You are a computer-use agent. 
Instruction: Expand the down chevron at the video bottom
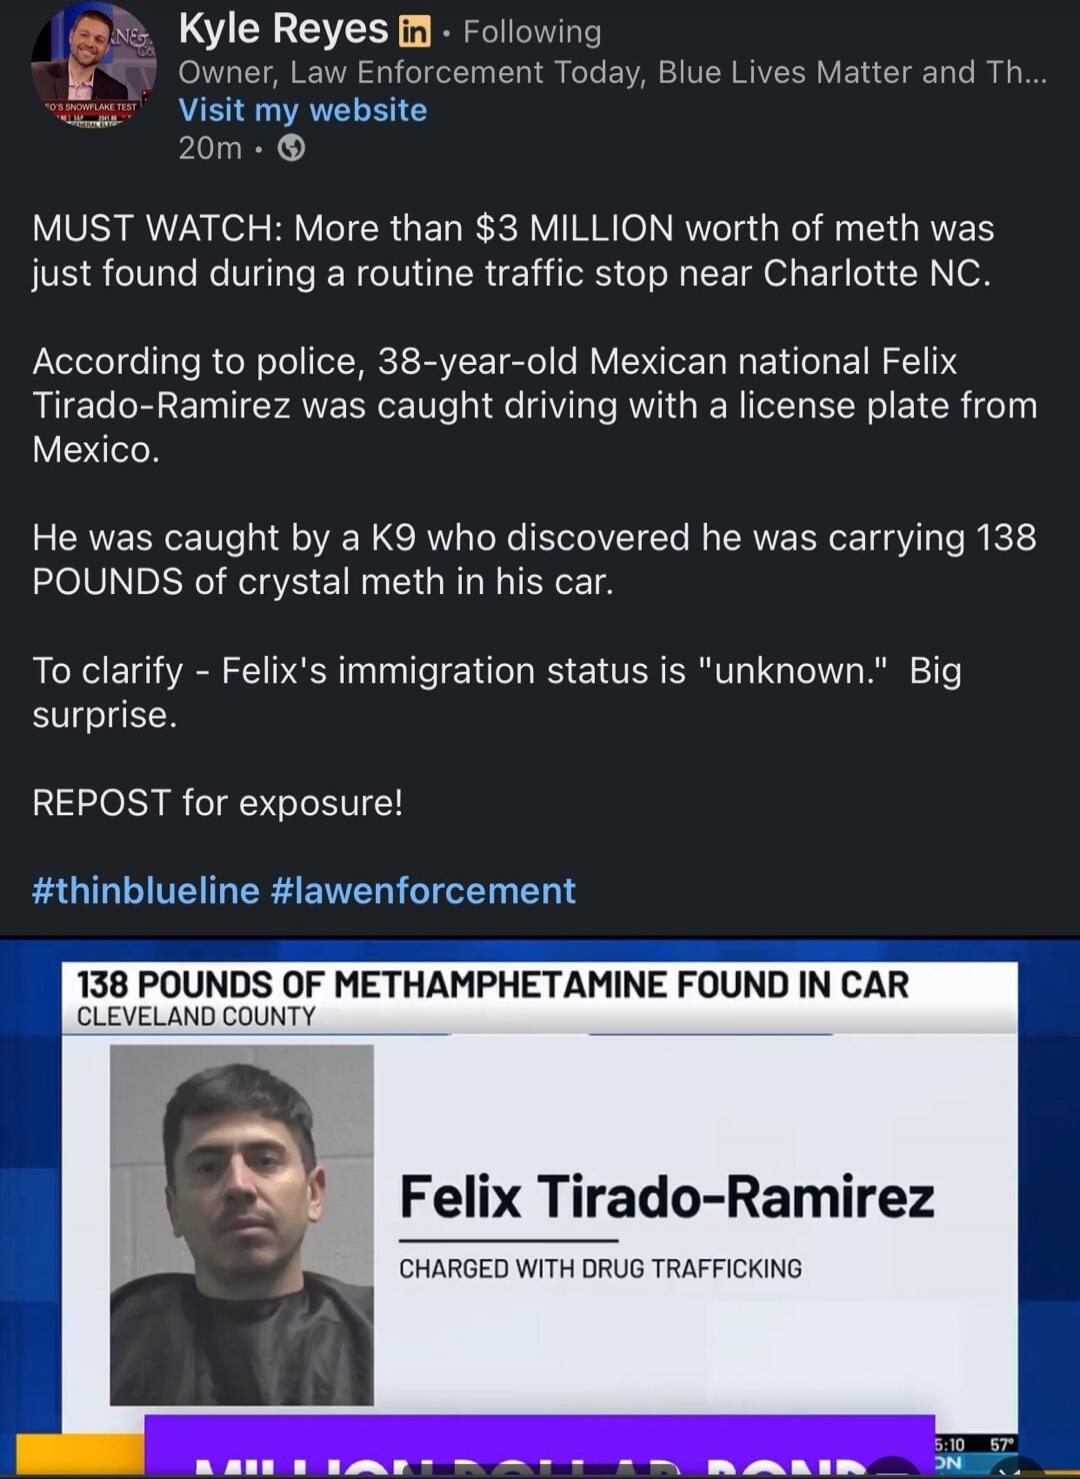tap(1008, 1473)
